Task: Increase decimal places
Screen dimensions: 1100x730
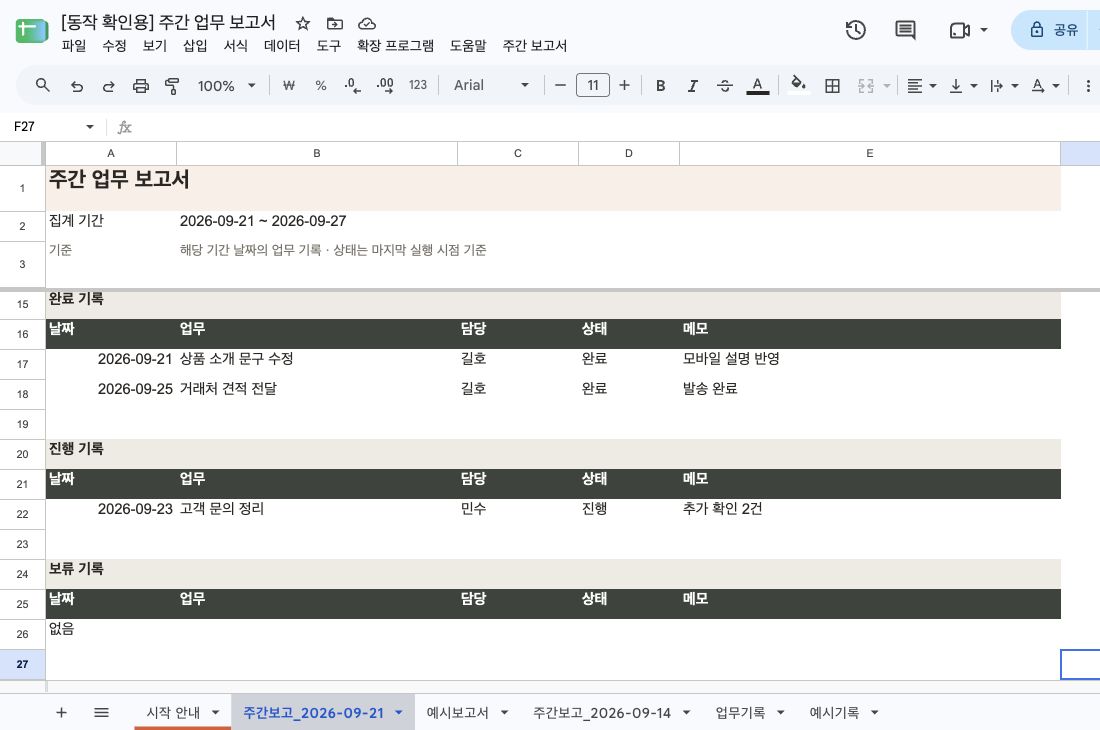Action: coord(385,86)
